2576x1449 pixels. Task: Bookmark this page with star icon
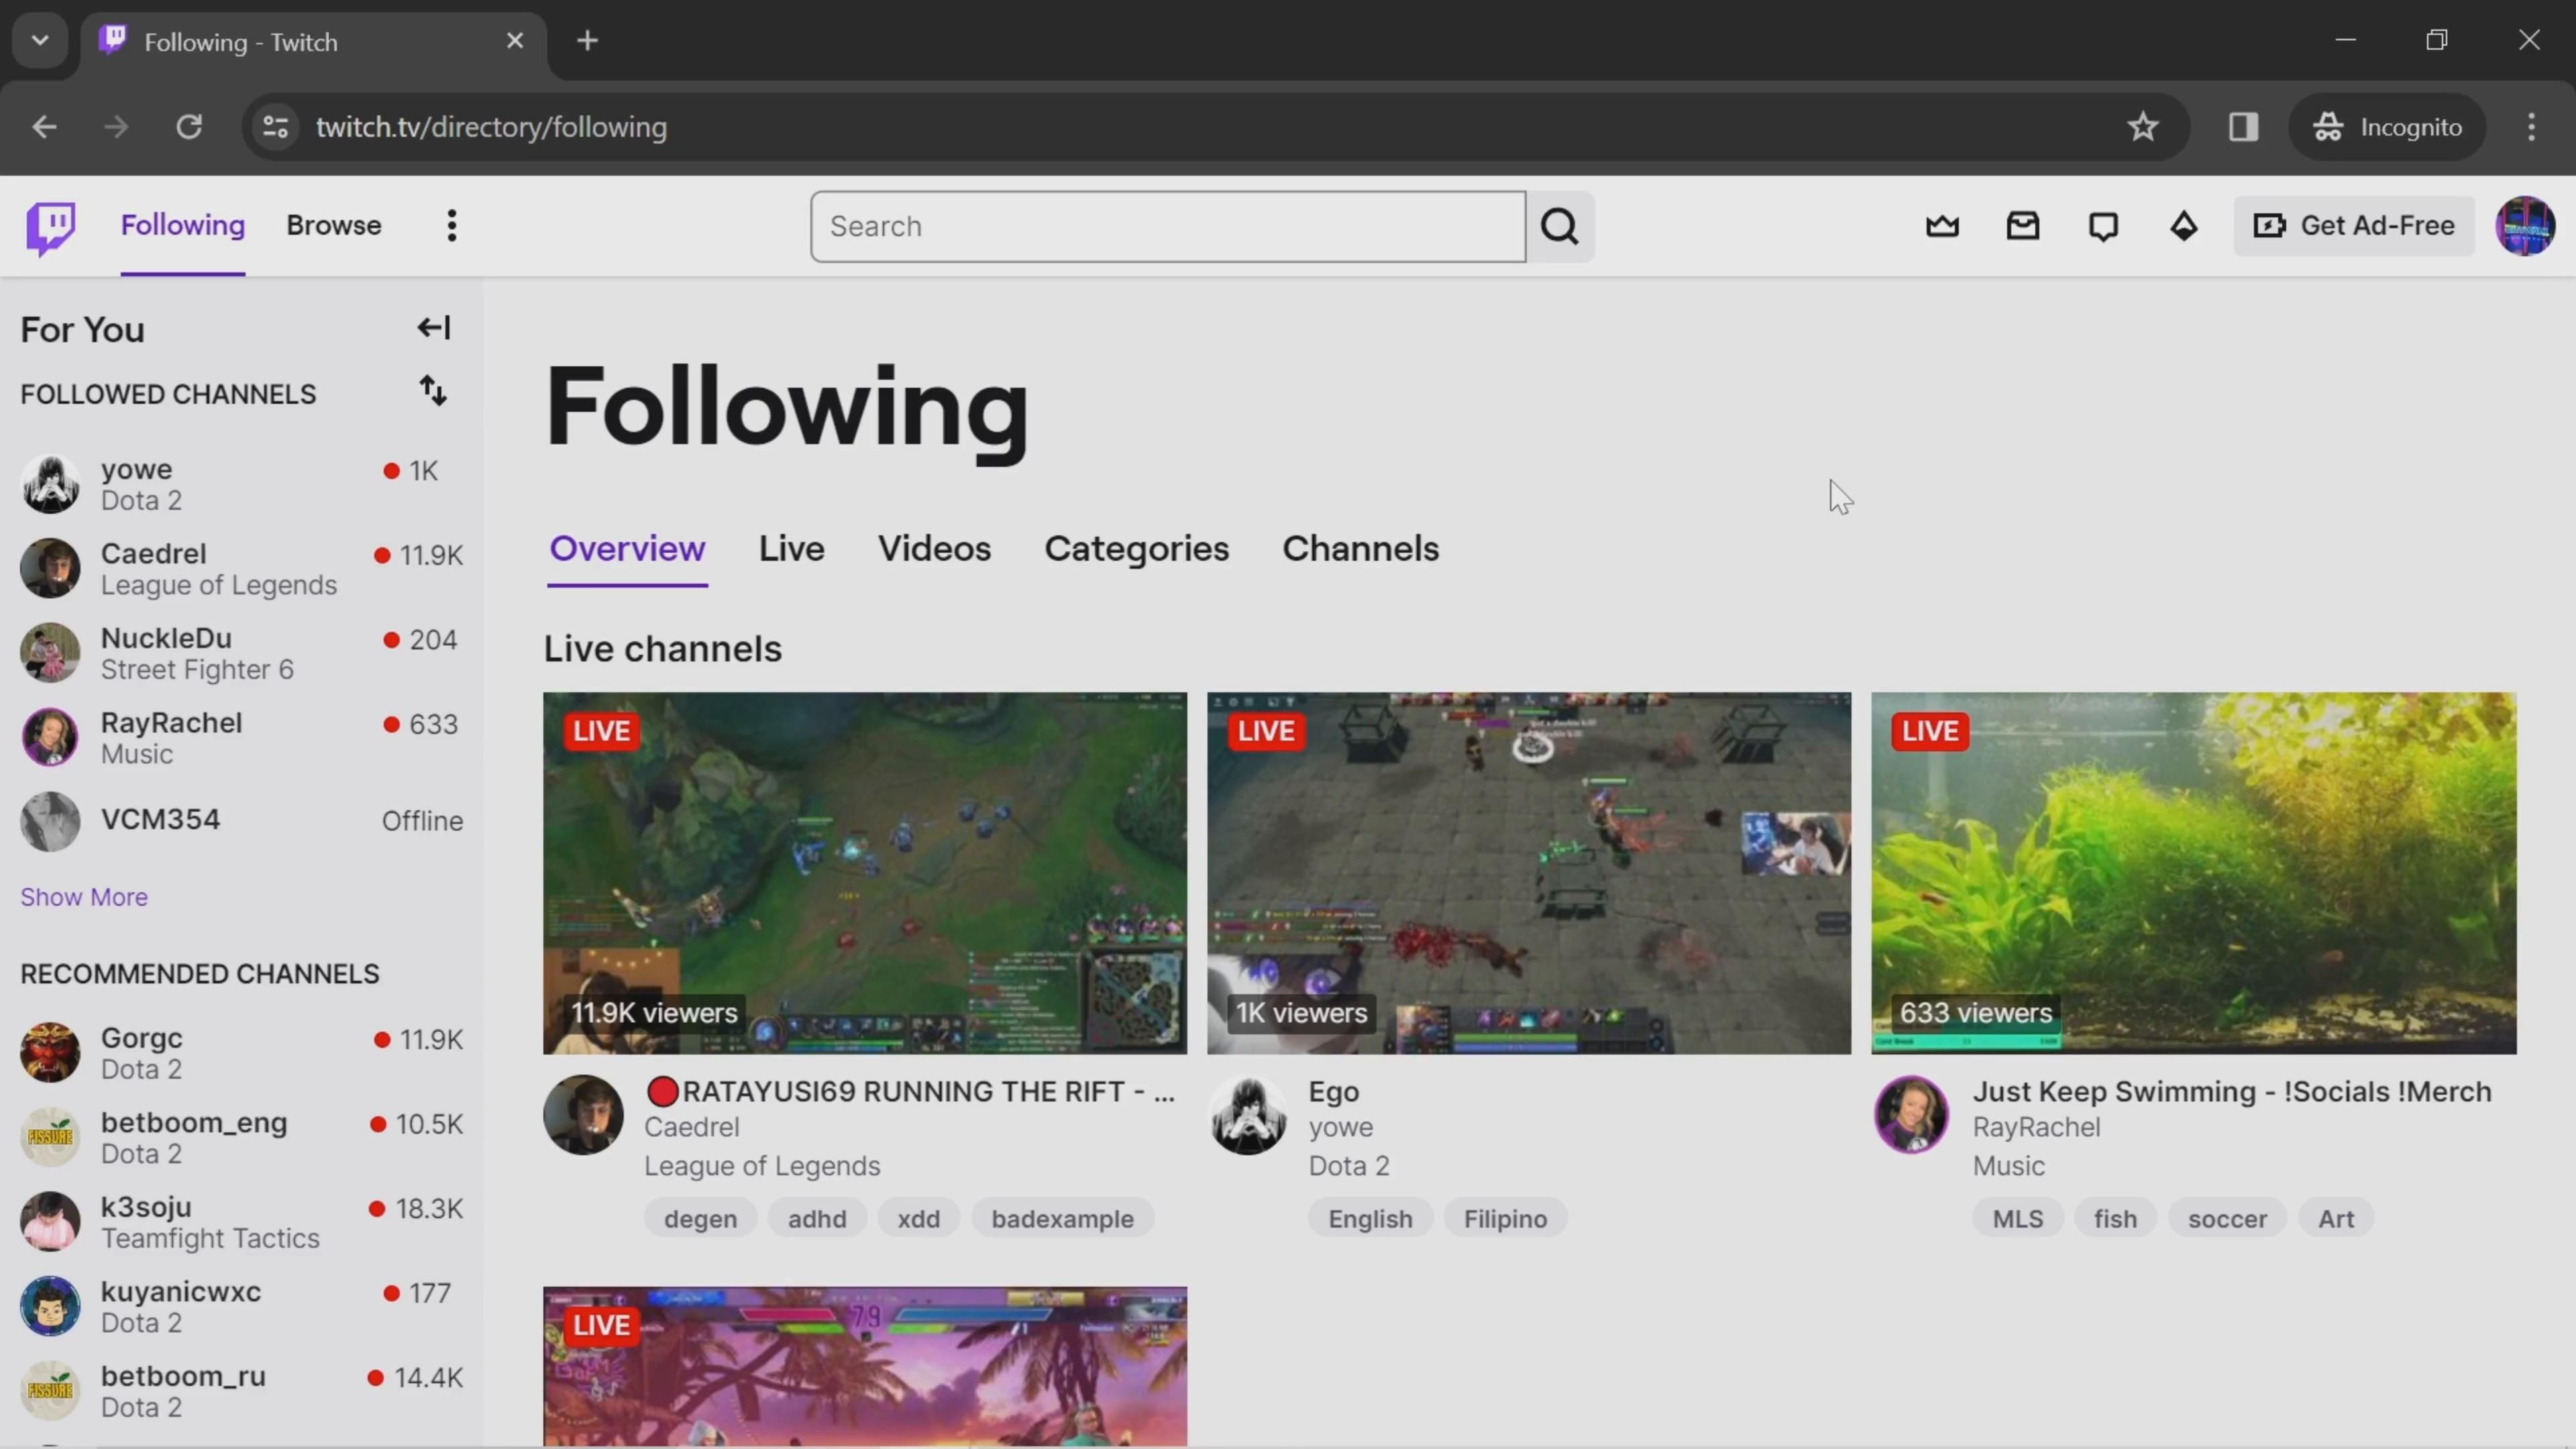(2142, 127)
